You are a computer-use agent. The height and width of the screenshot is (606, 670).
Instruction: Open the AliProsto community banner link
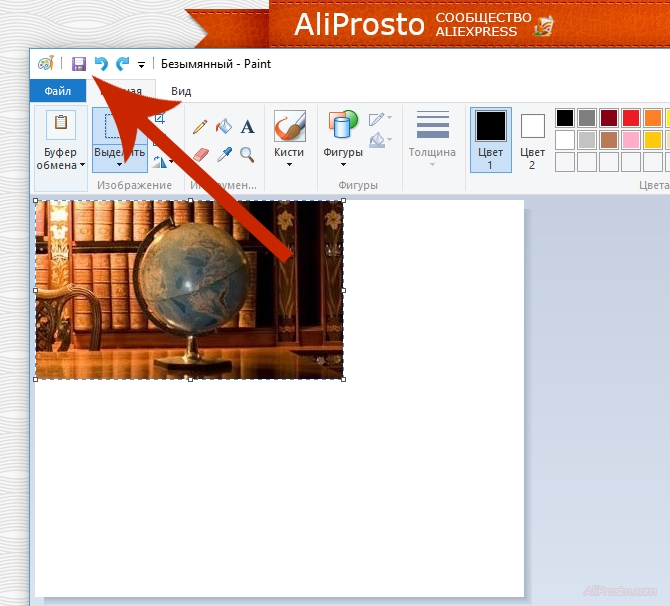(423, 24)
